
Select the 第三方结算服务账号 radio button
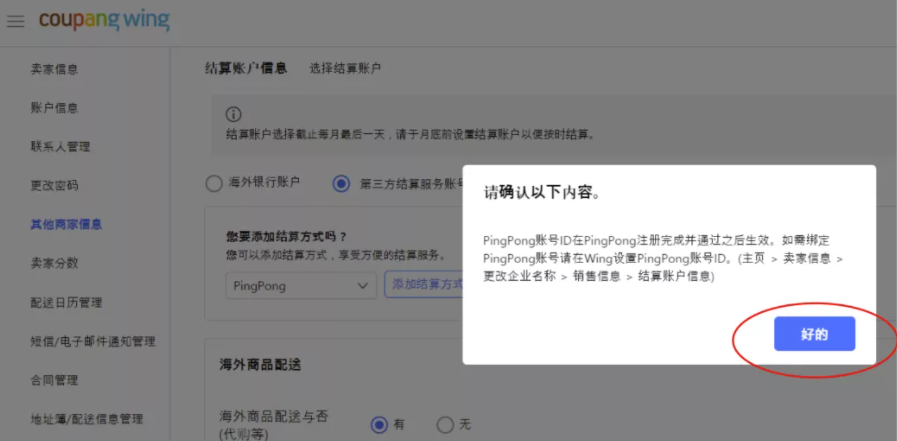tap(341, 183)
